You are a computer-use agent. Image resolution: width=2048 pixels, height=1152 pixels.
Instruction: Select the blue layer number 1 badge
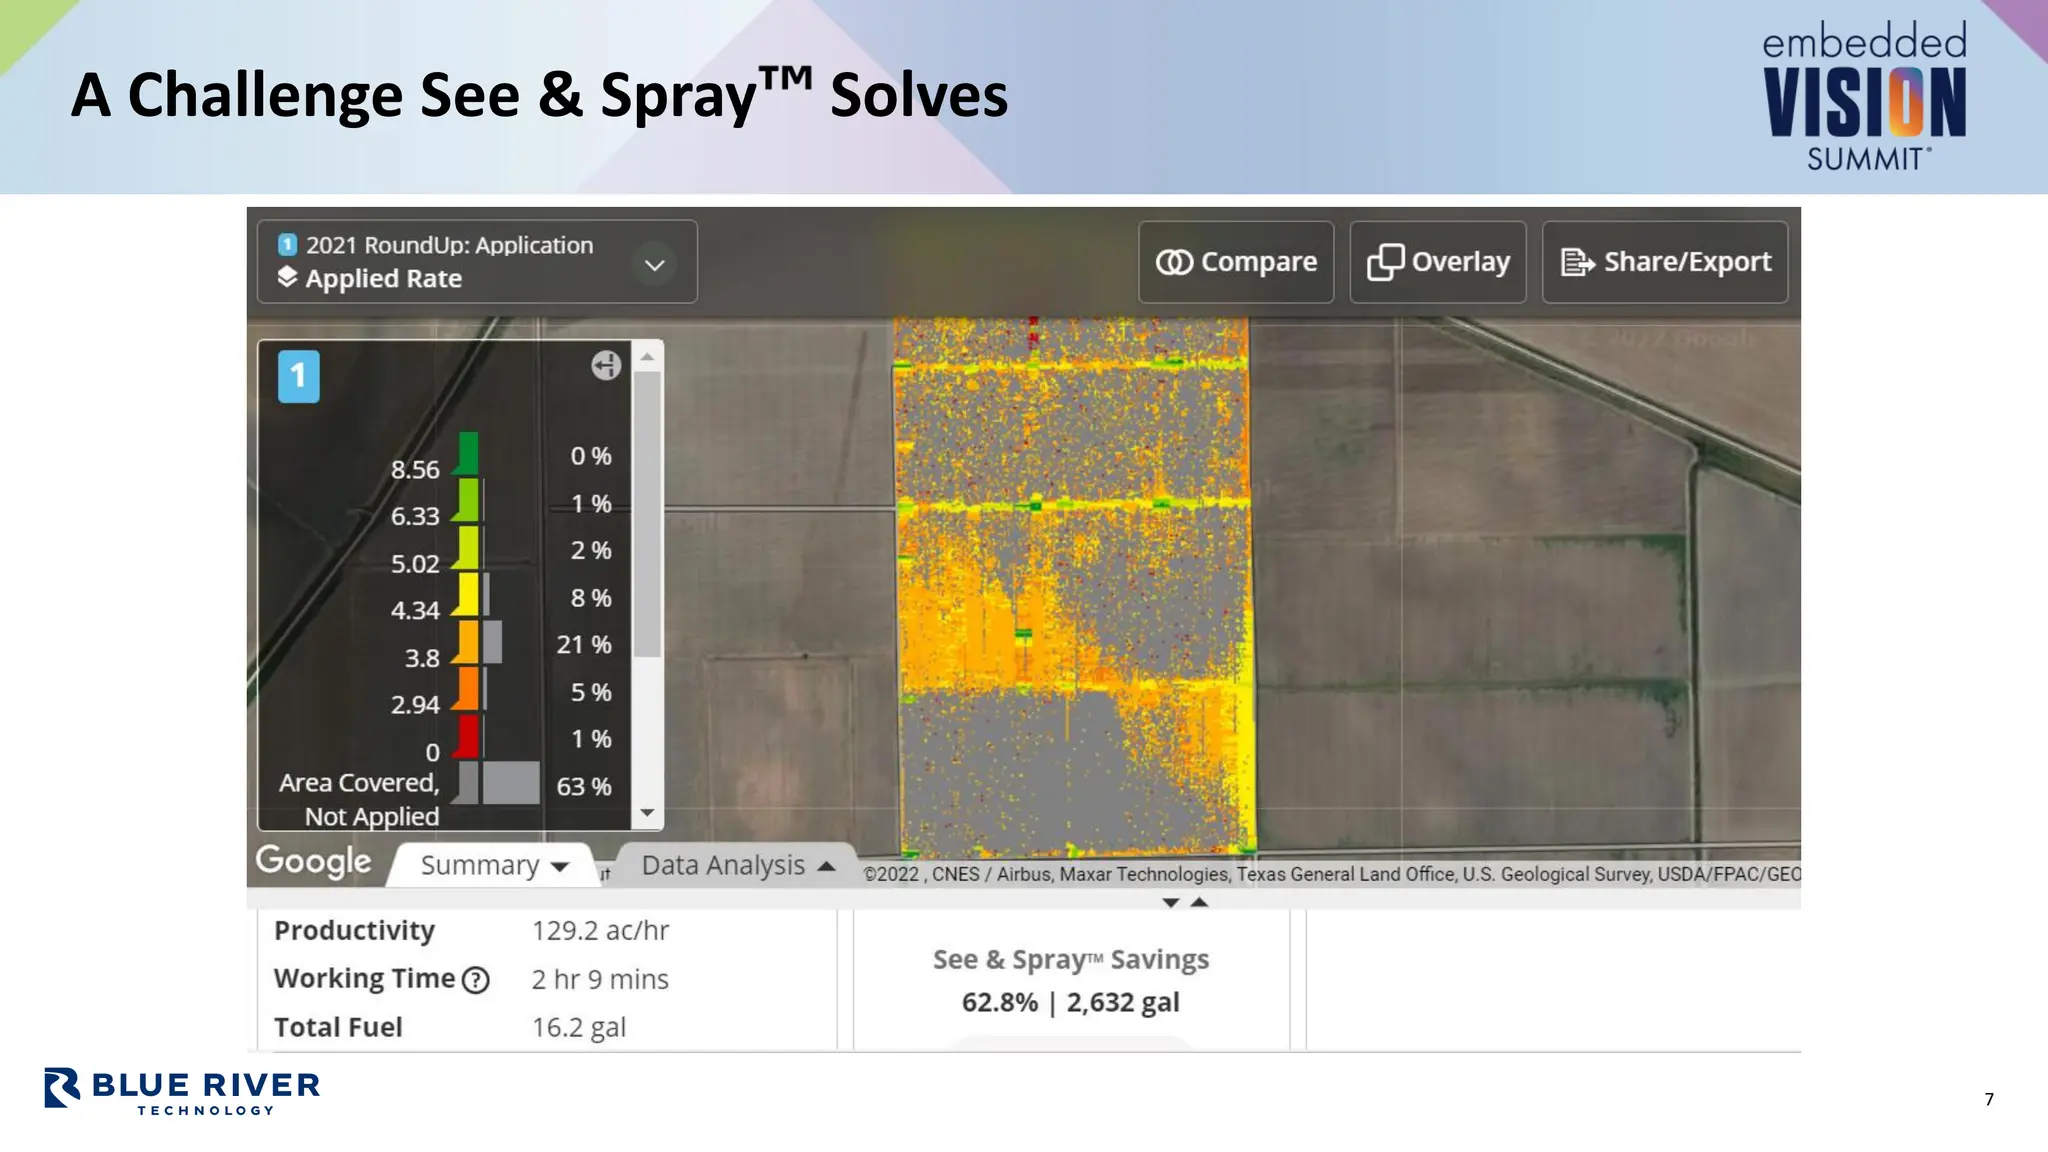pyautogui.click(x=298, y=377)
